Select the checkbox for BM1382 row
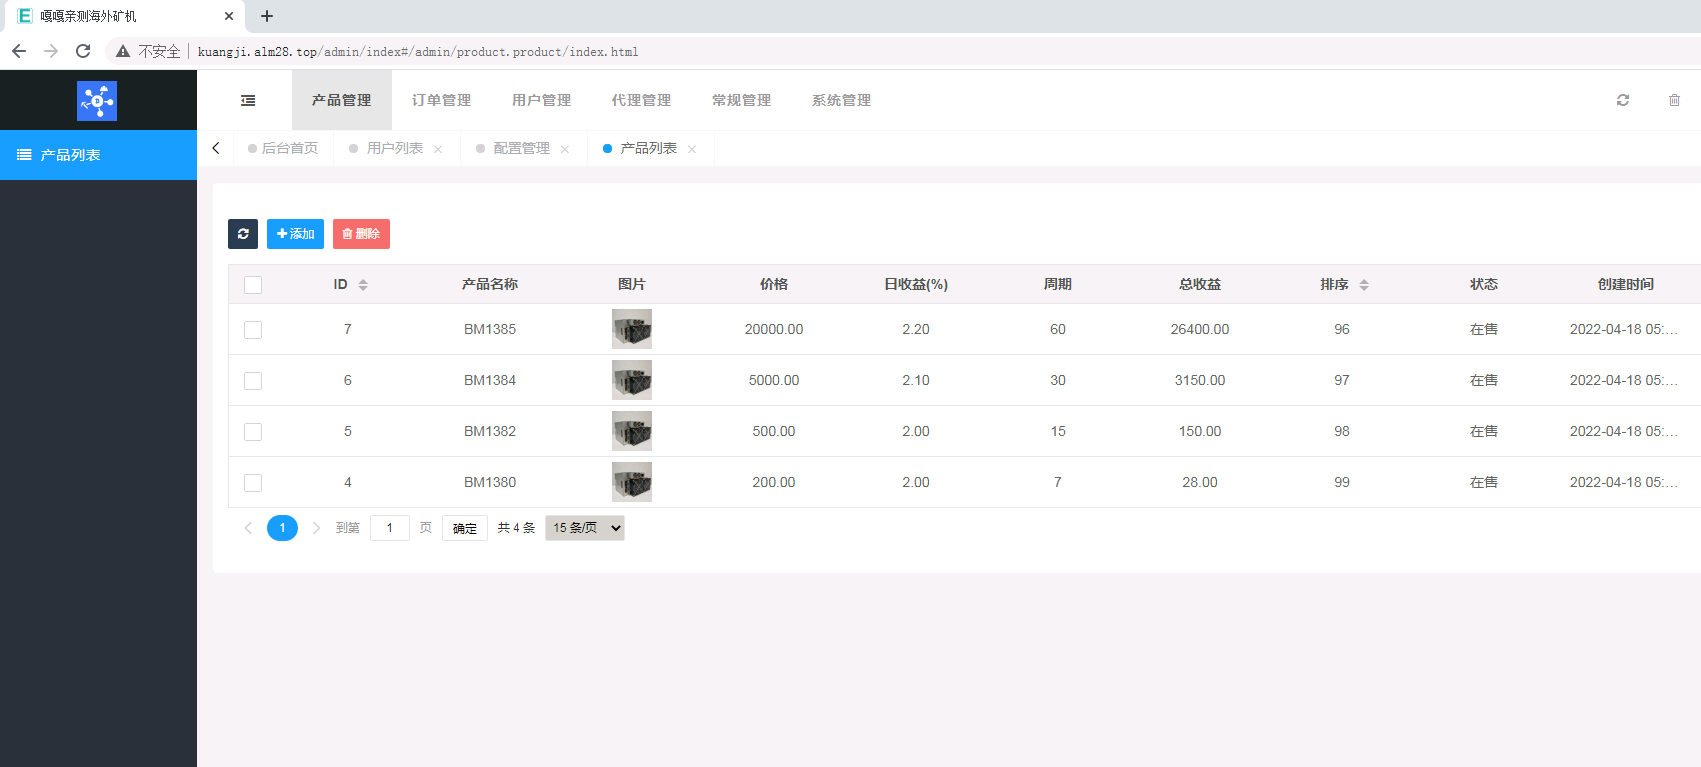Image resolution: width=1701 pixels, height=767 pixels. 253,432
